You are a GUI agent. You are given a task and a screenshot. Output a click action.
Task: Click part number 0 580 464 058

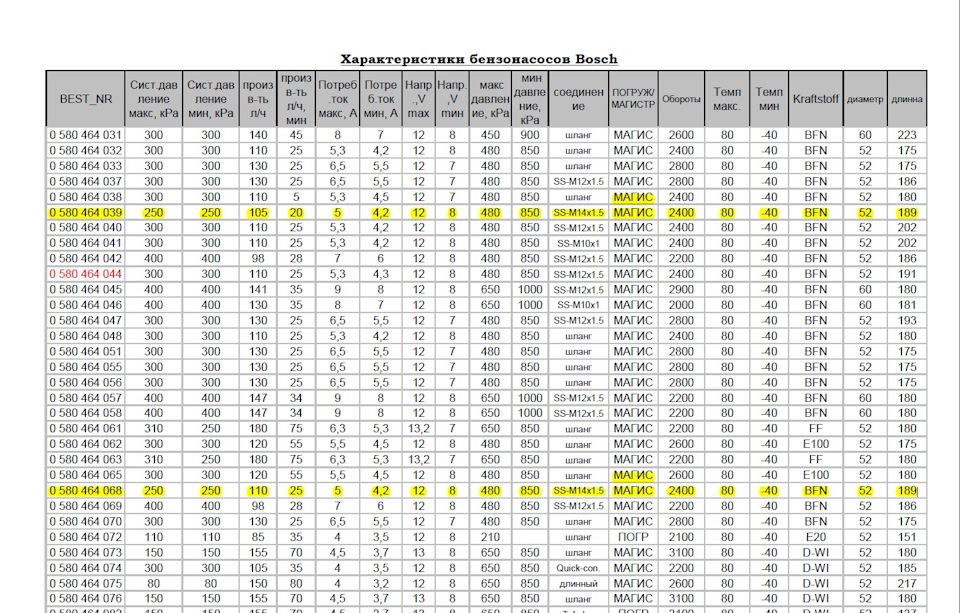pyautogui.click(x=86, y=413)
